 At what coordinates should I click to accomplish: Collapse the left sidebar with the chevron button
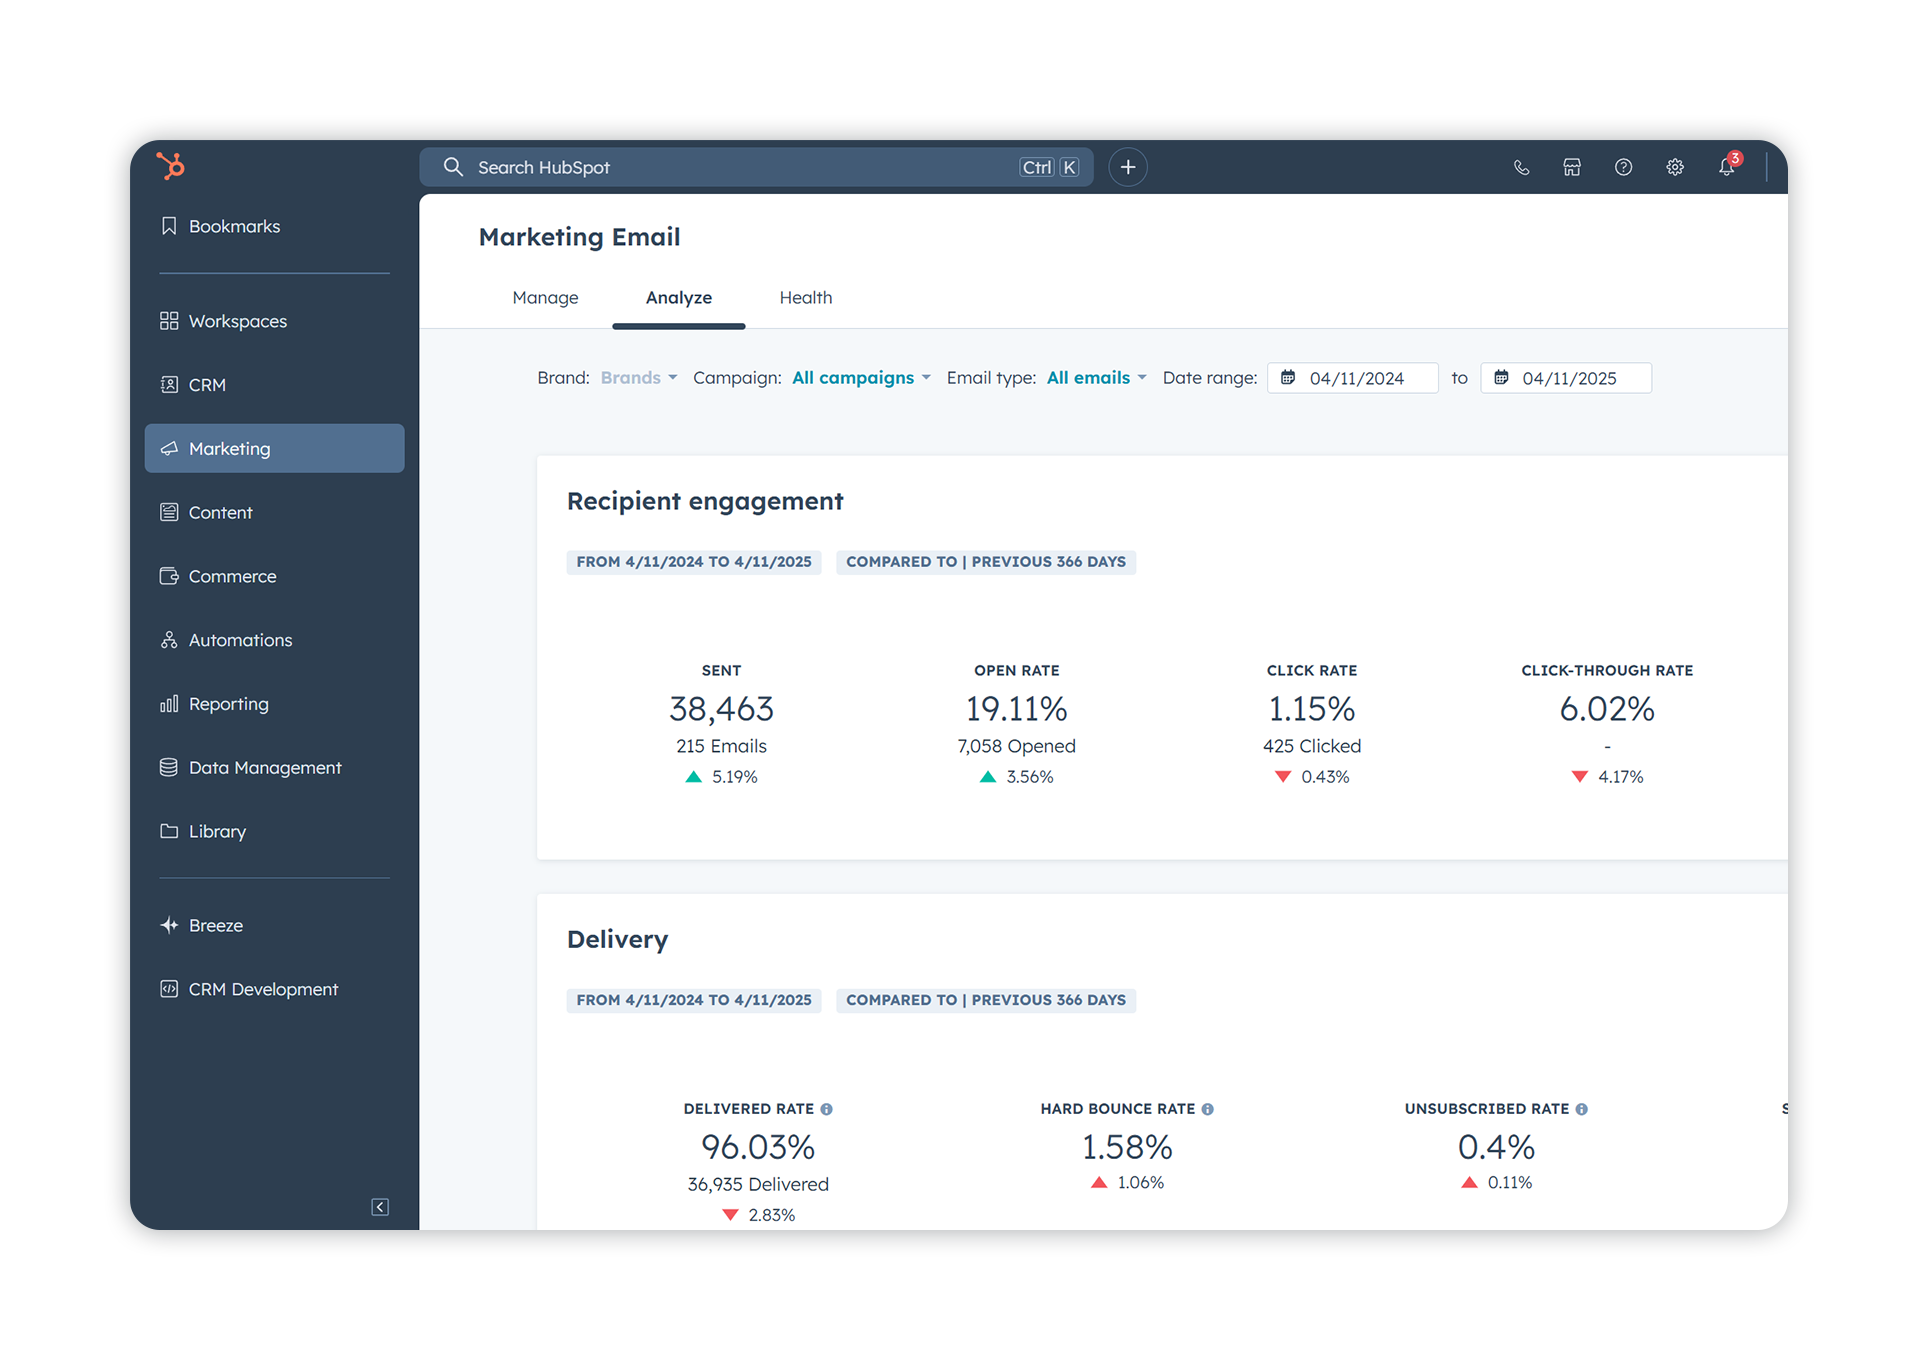click(x=380, y=1207)
